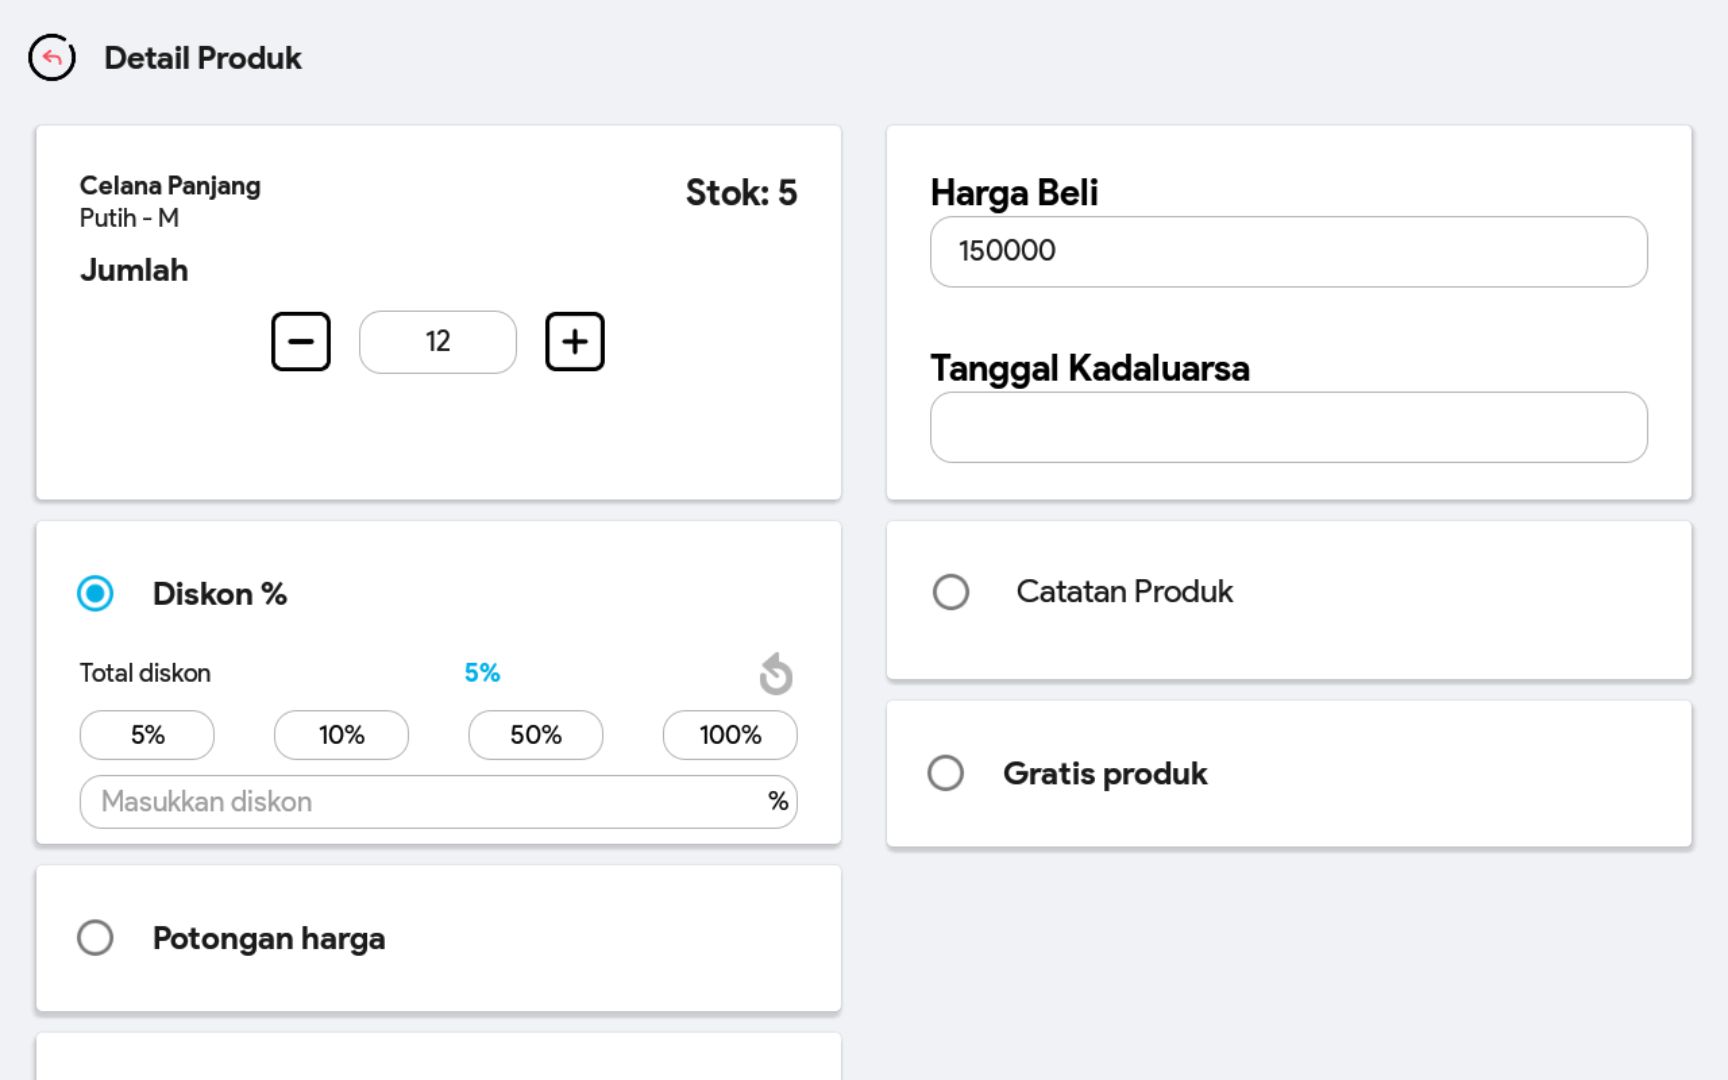1728x1080 pixels.
Task: Click the Celana Panjang product name
Action: pos(170,186)
